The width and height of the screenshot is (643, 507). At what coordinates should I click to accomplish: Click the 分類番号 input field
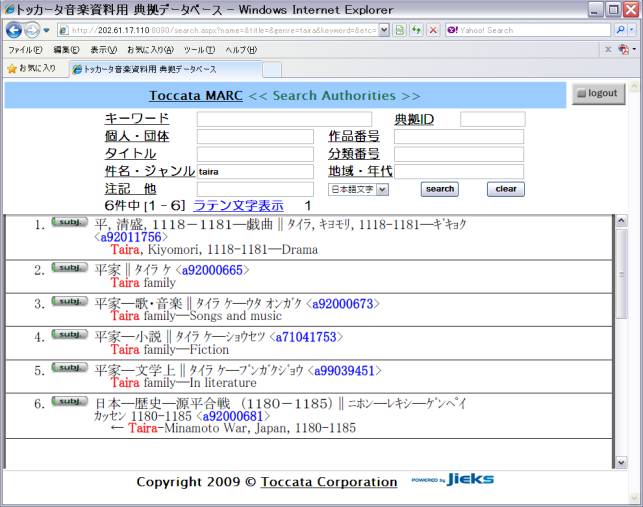(459, 154)
